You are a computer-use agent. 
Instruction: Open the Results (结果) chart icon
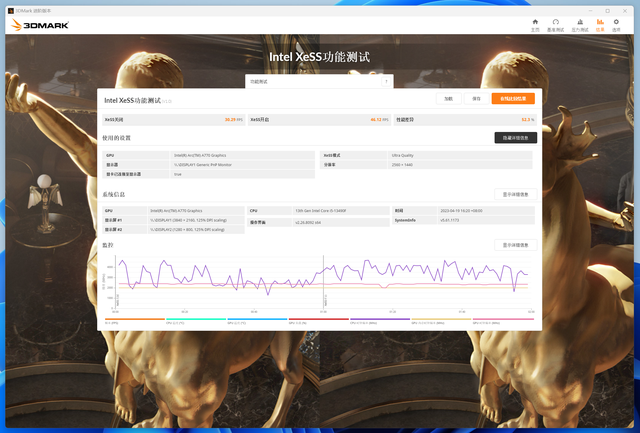[x=600, y=23]
